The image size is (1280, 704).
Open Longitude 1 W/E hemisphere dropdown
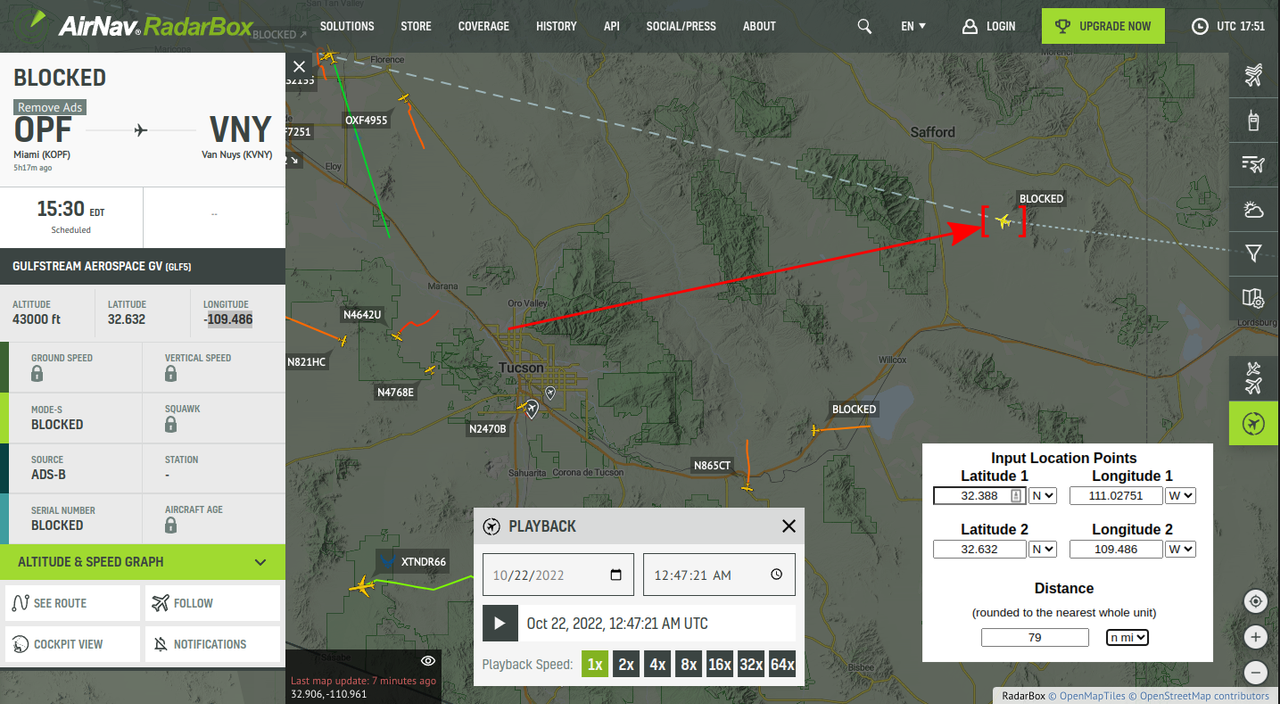tap(1181, 495)
